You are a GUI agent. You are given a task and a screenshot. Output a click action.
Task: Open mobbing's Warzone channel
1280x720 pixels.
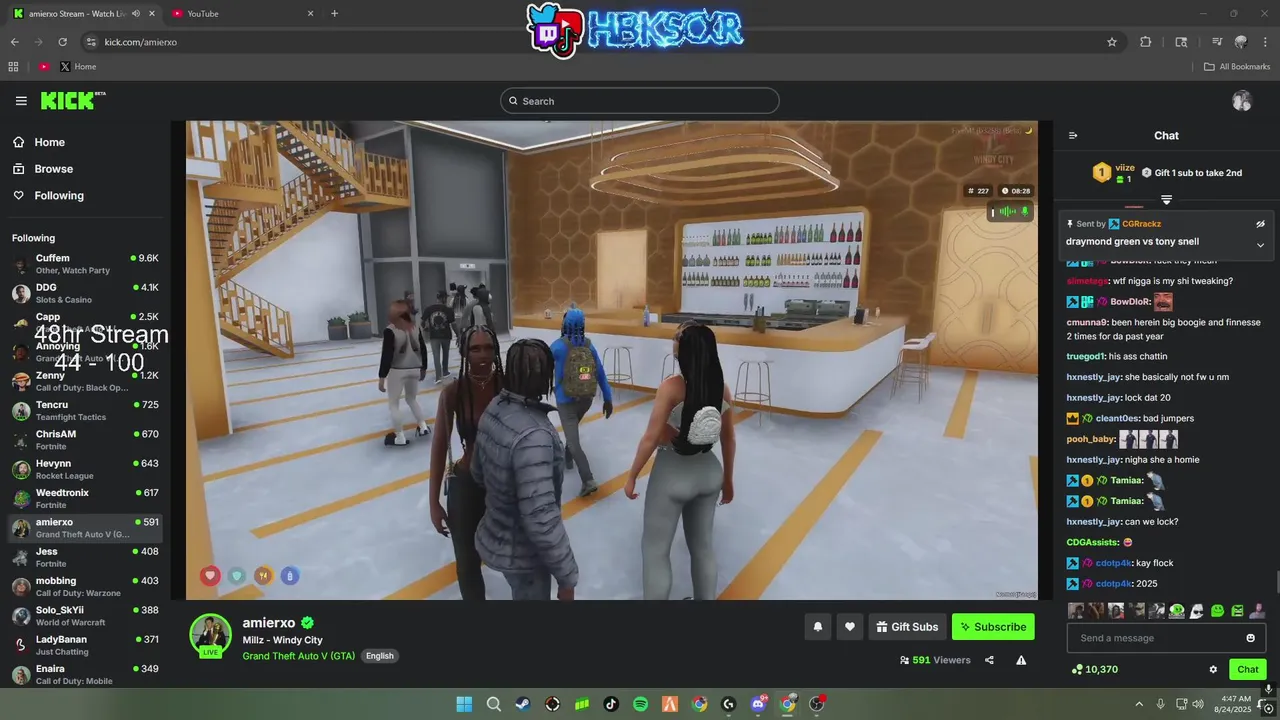point(86,587)
